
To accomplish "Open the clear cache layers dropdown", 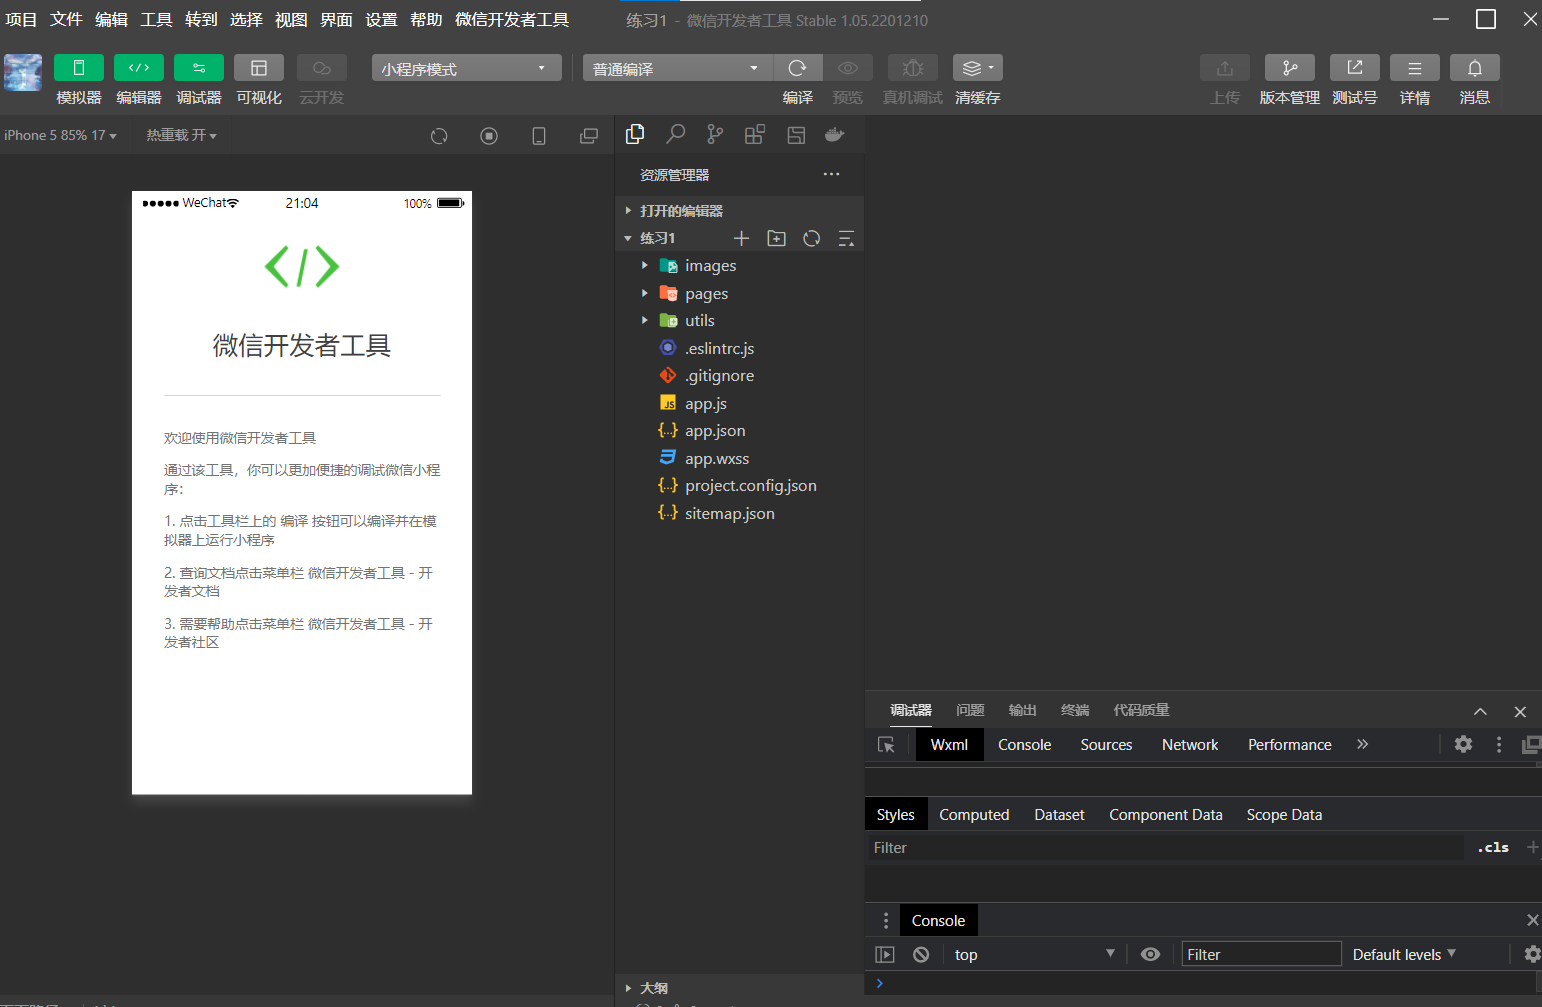I will (977, 67).
